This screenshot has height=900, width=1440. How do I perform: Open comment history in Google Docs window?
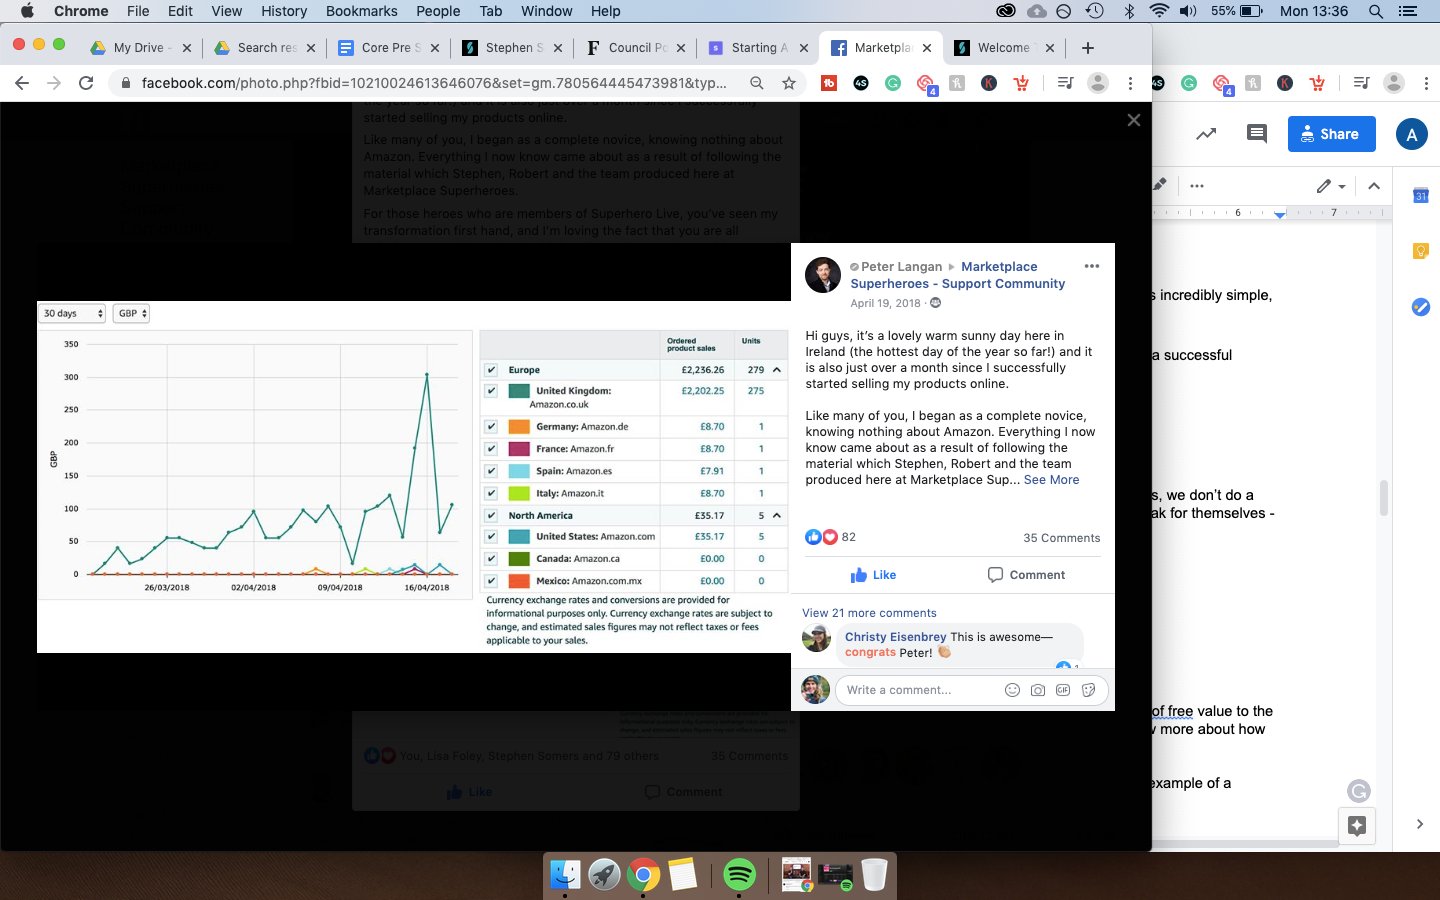(x=1257, y=133)
